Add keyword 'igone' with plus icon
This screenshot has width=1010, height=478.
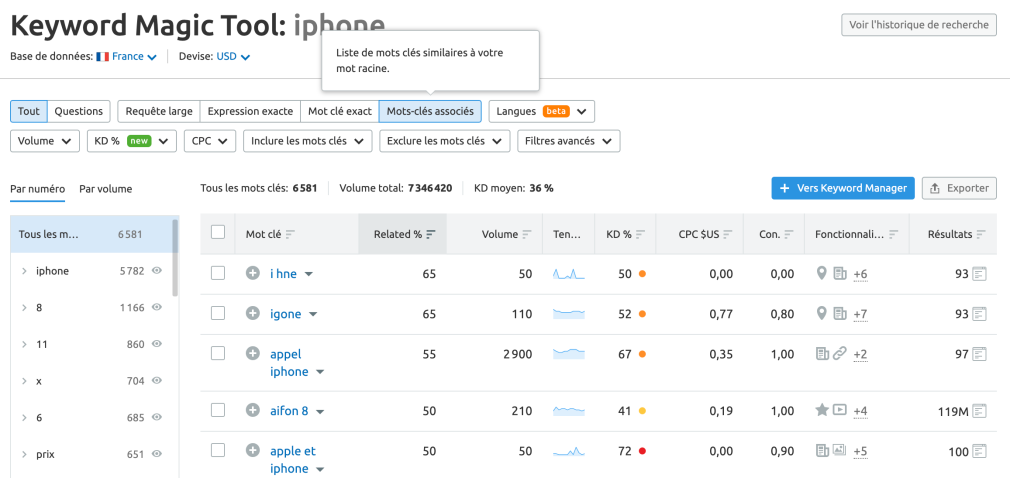click(x=253, y=314)
